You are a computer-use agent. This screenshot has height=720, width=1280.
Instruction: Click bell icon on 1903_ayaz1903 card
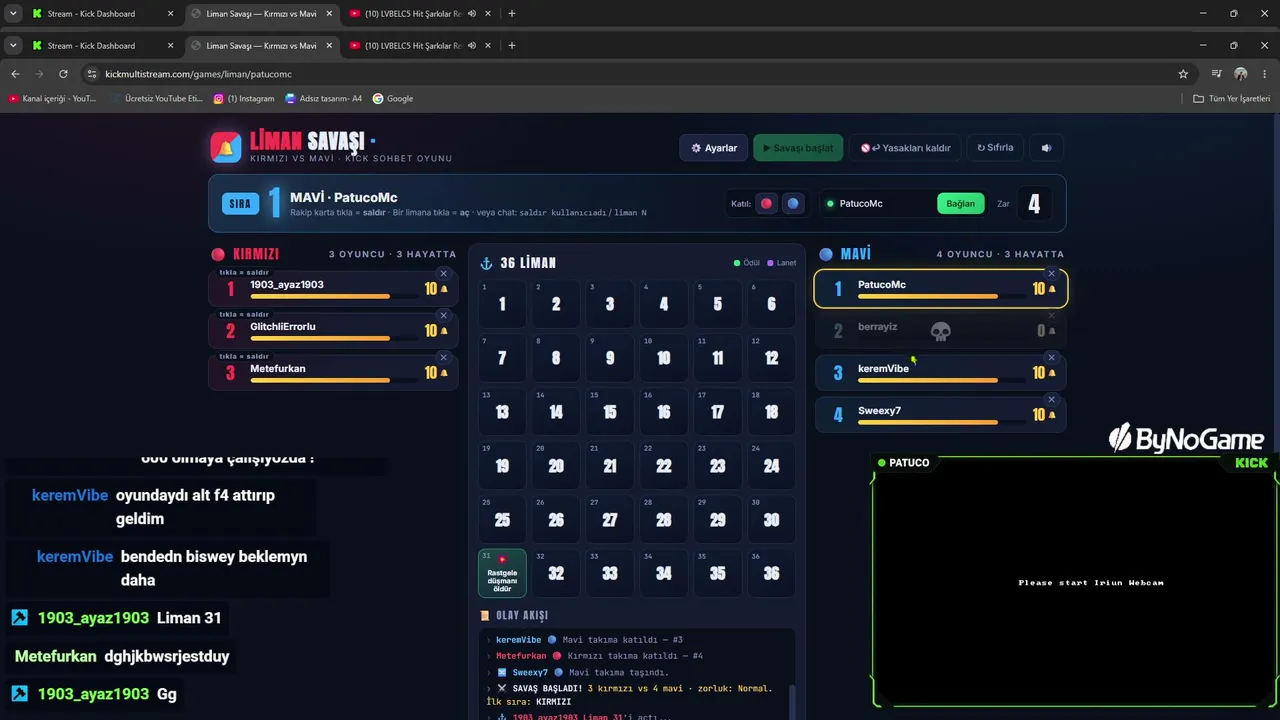tap(444, 289)
